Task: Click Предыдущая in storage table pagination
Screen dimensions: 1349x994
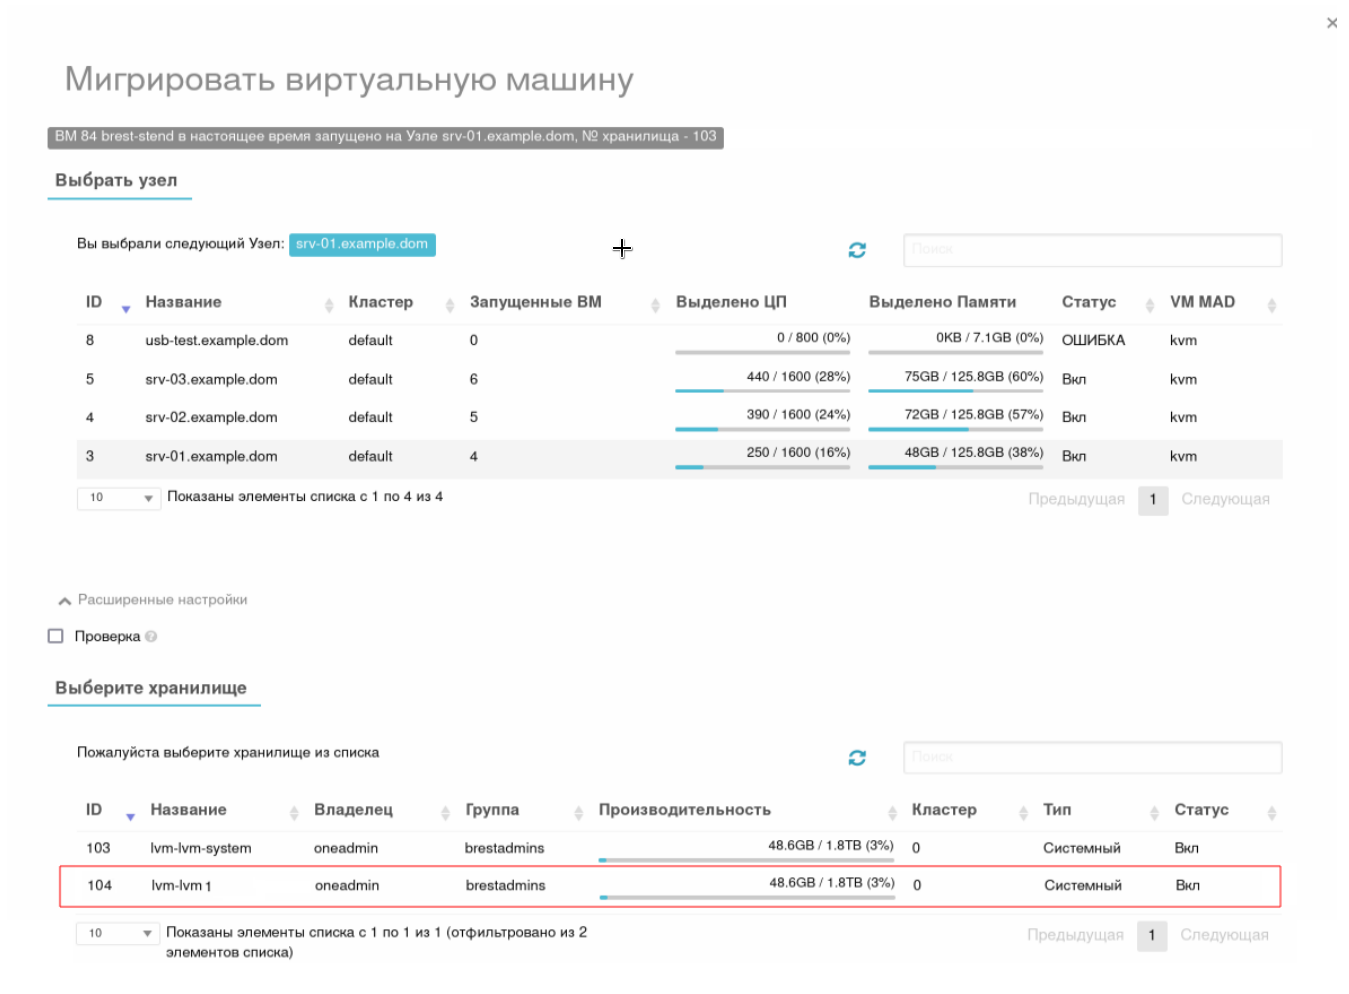Action: (1075, 935)
